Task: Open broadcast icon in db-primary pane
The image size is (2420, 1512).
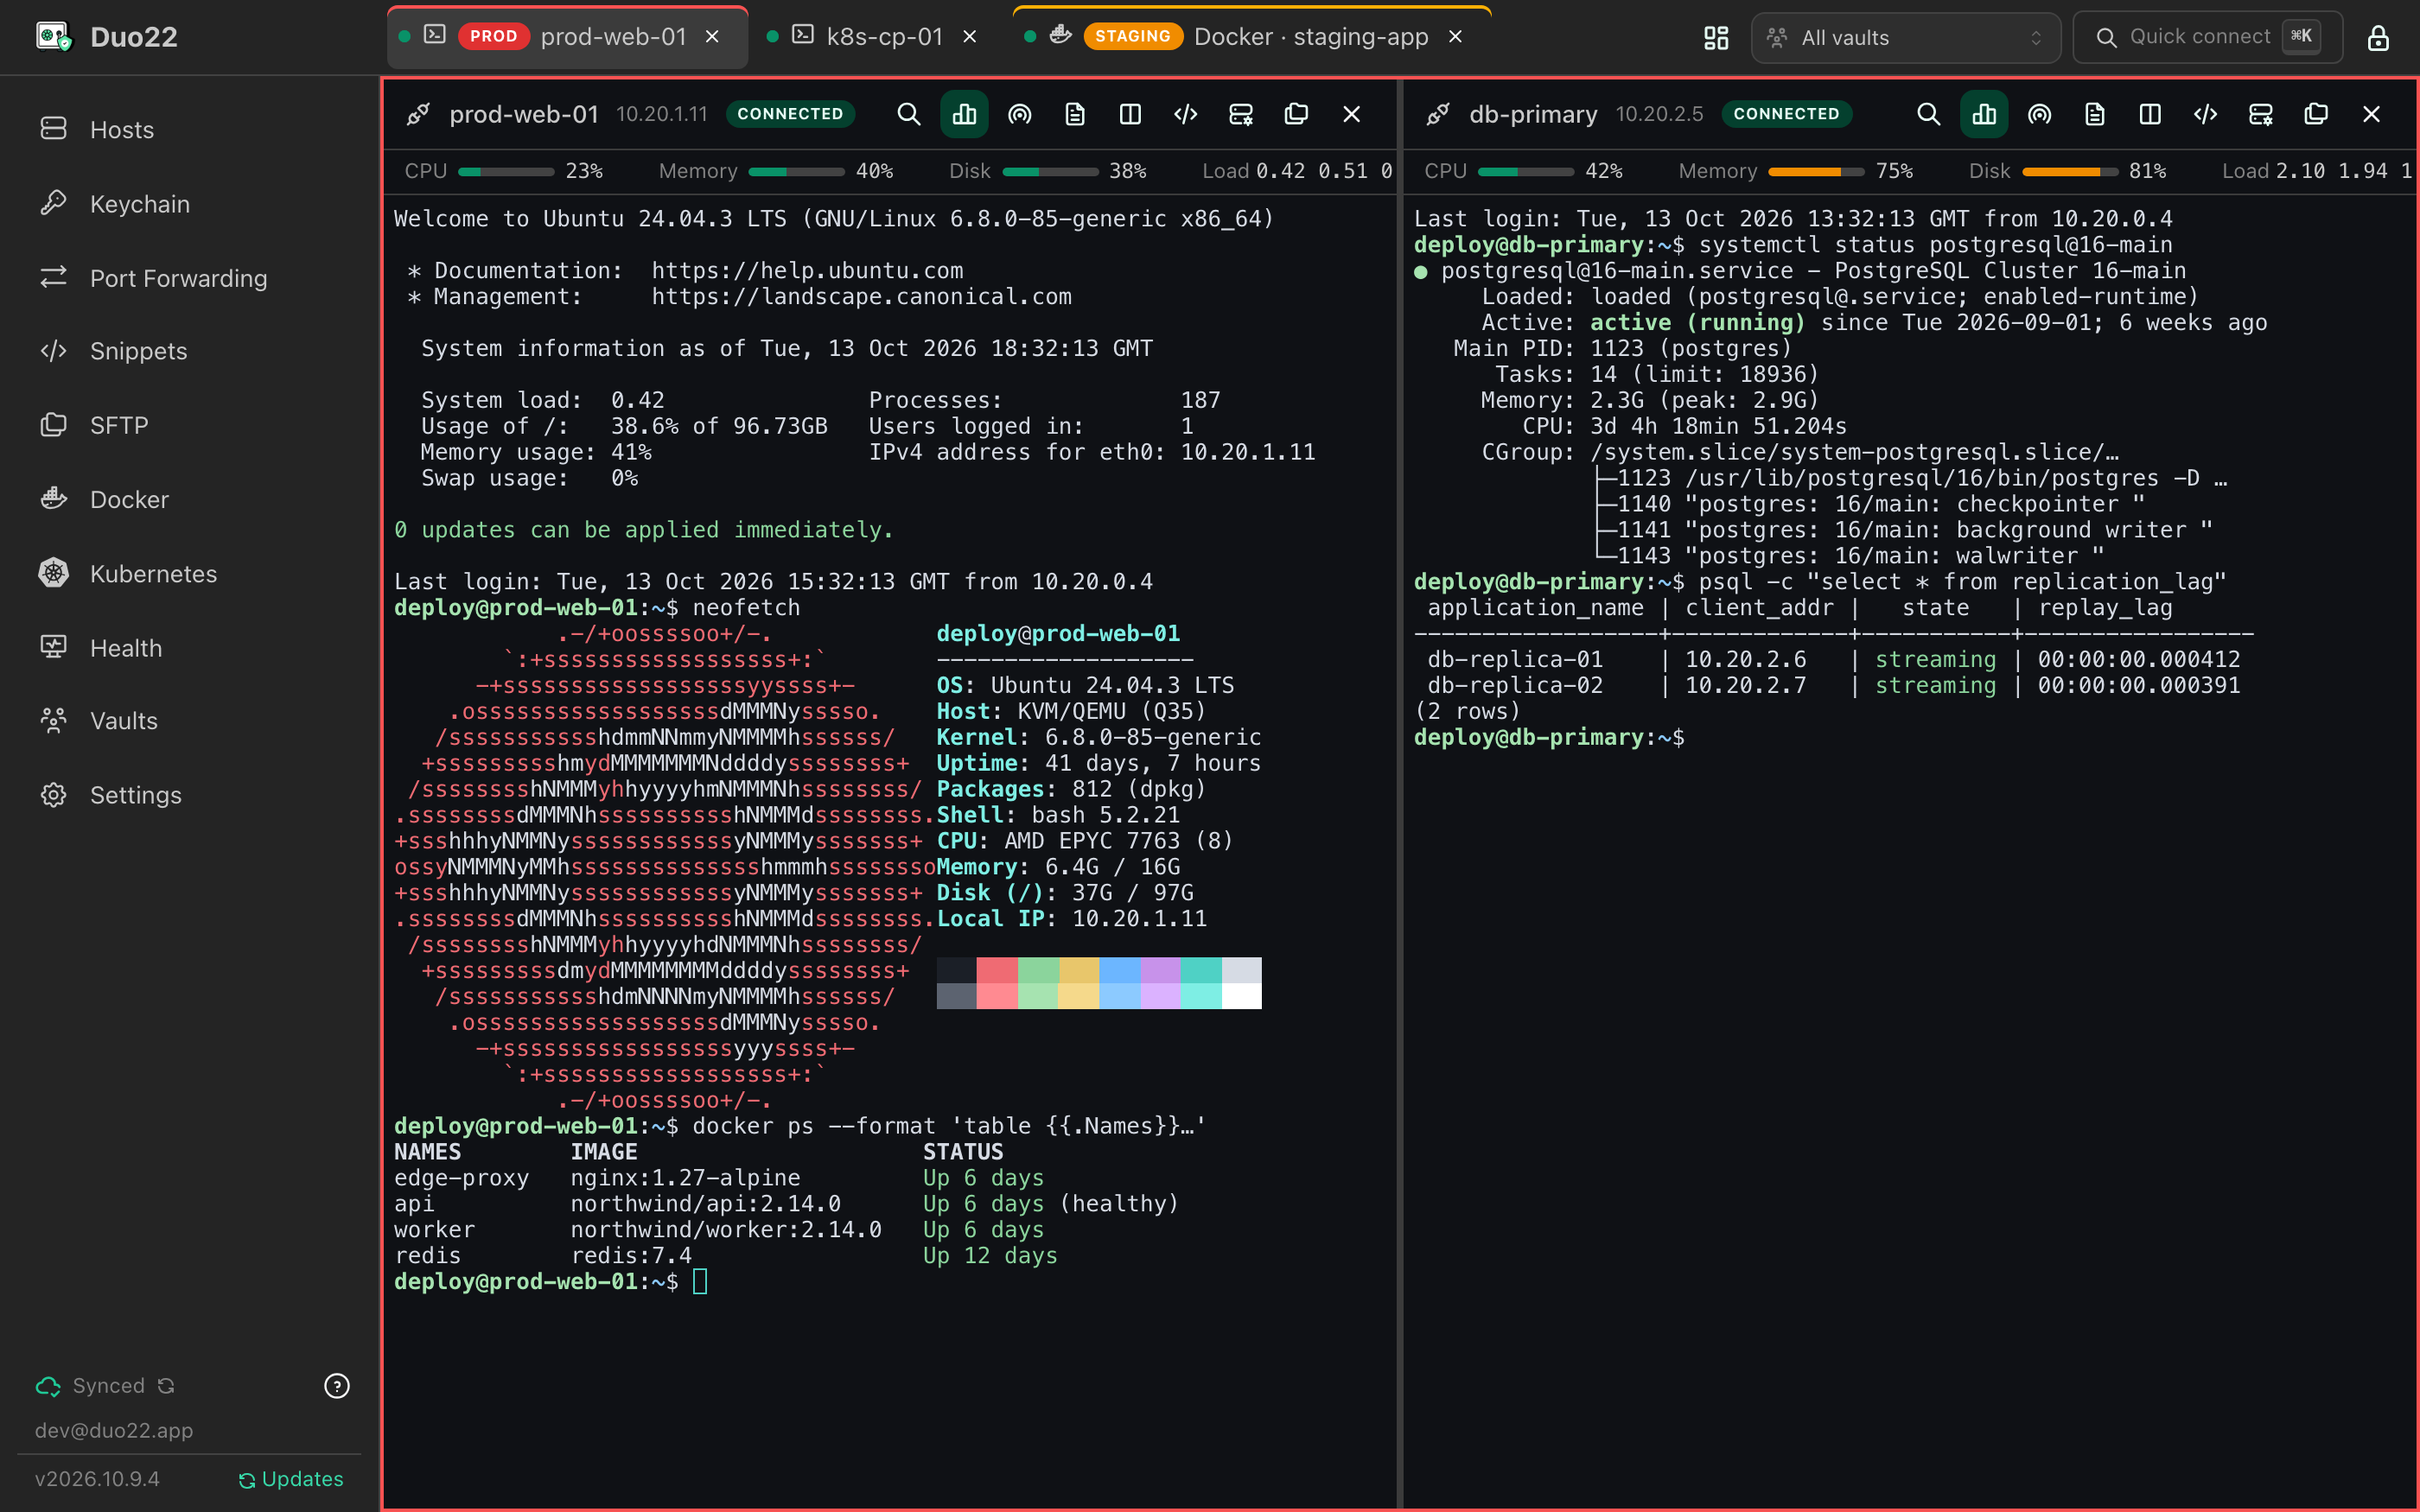Action: (2039, 114)
